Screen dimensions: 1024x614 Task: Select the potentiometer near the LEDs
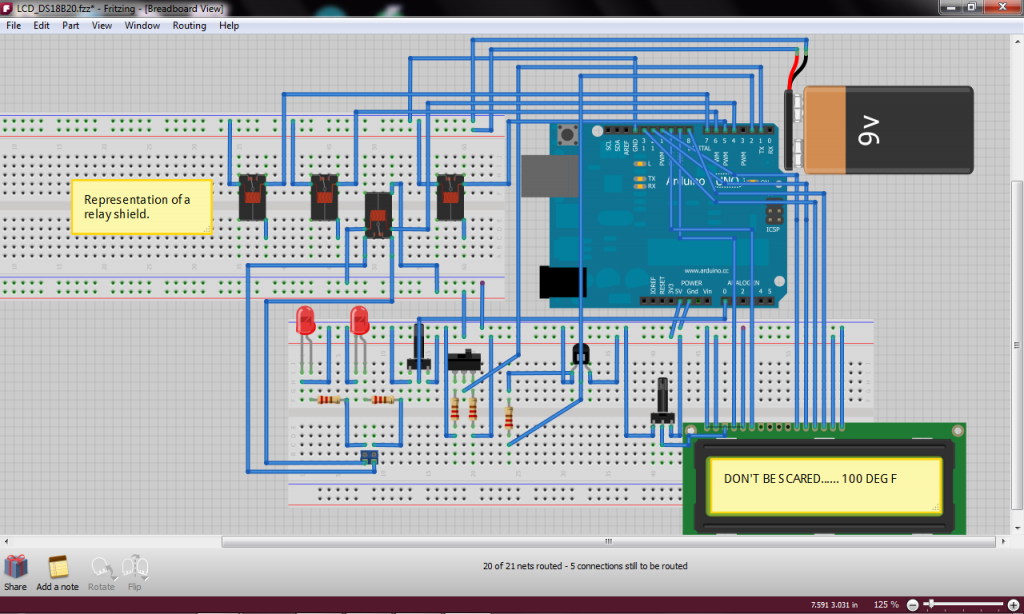click(419, 346)
